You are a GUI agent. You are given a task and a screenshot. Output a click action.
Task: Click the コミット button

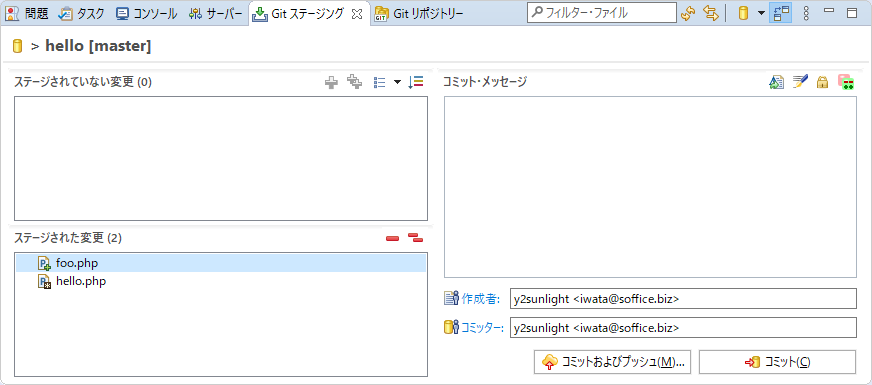tap(777, 362)
